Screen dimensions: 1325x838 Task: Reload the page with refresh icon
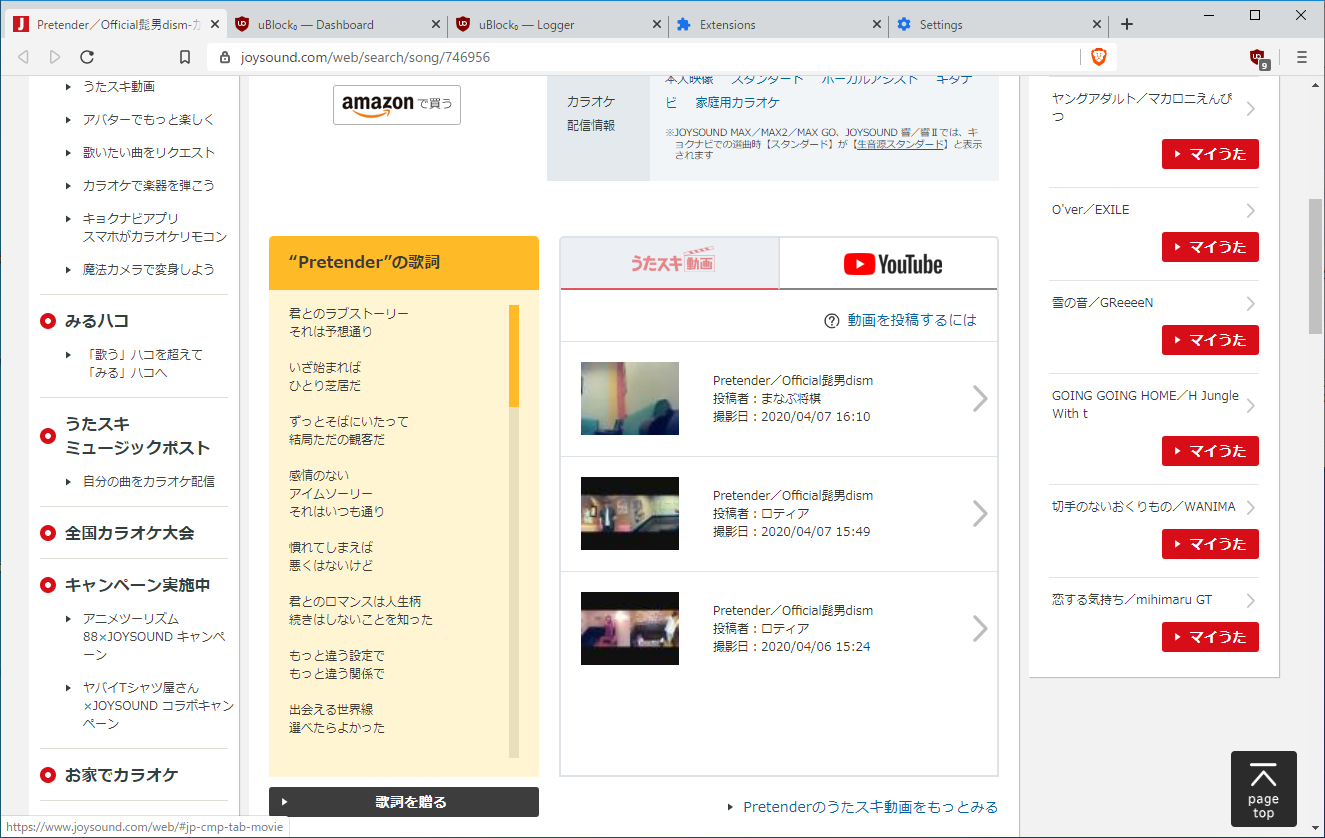tap(87, 57)
